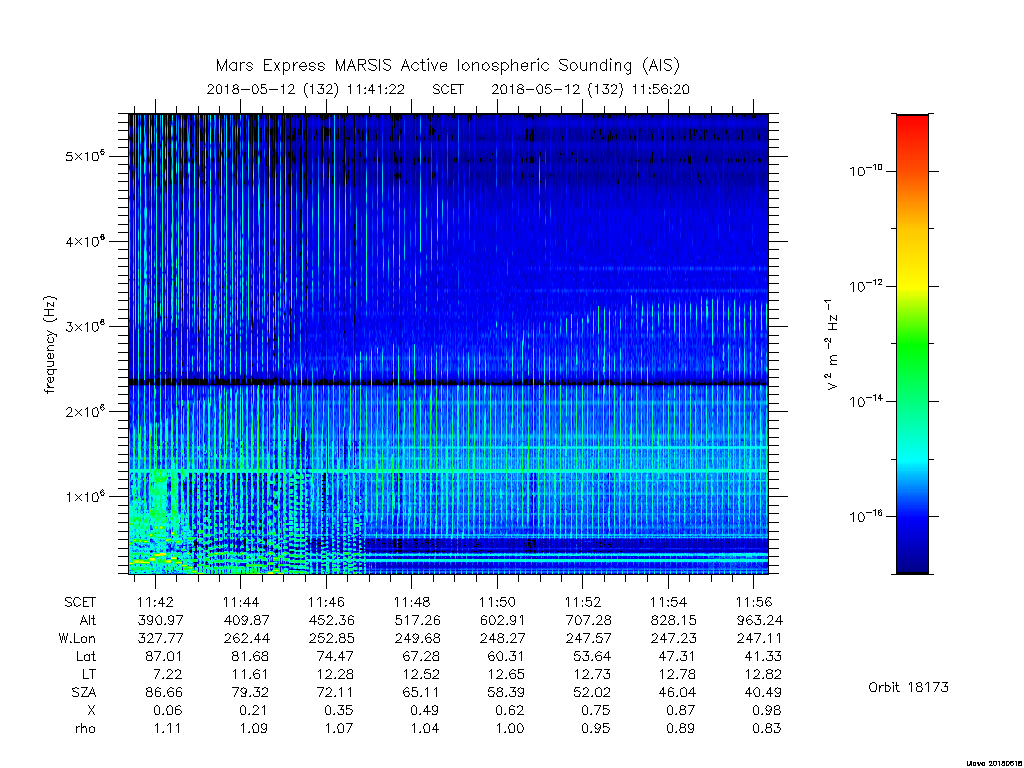Viewport: 1024px width, 768px height.
Task: Click the time tick label '11:48'
Action: tap(412, 602)
